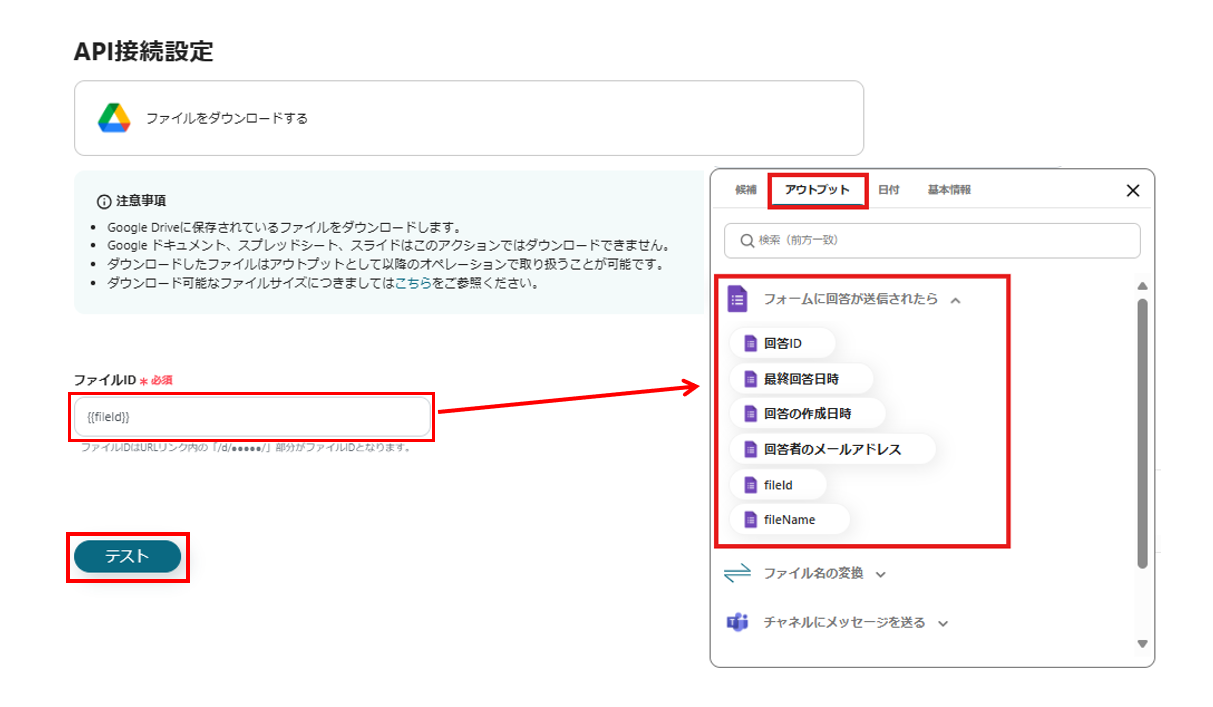Click the popup vertical scrollbar thumb
Screen dimensions: 1213x707
click(x=1142, y=432)
